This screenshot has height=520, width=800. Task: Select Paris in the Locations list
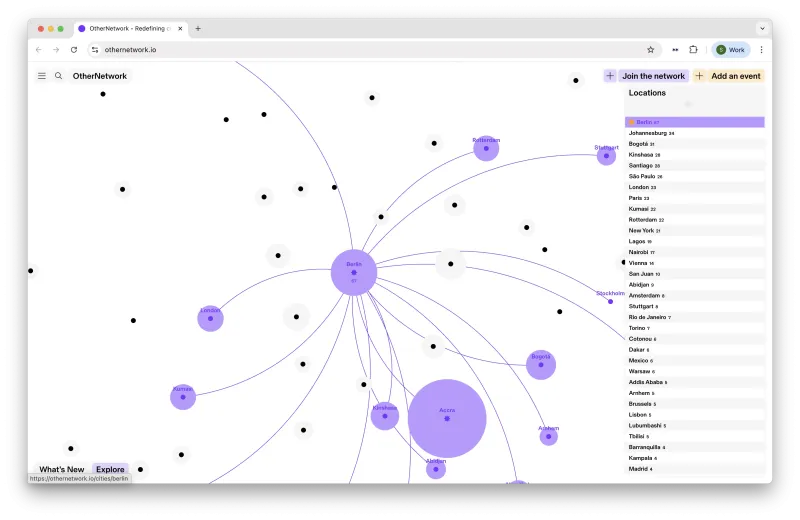[694, 198]
